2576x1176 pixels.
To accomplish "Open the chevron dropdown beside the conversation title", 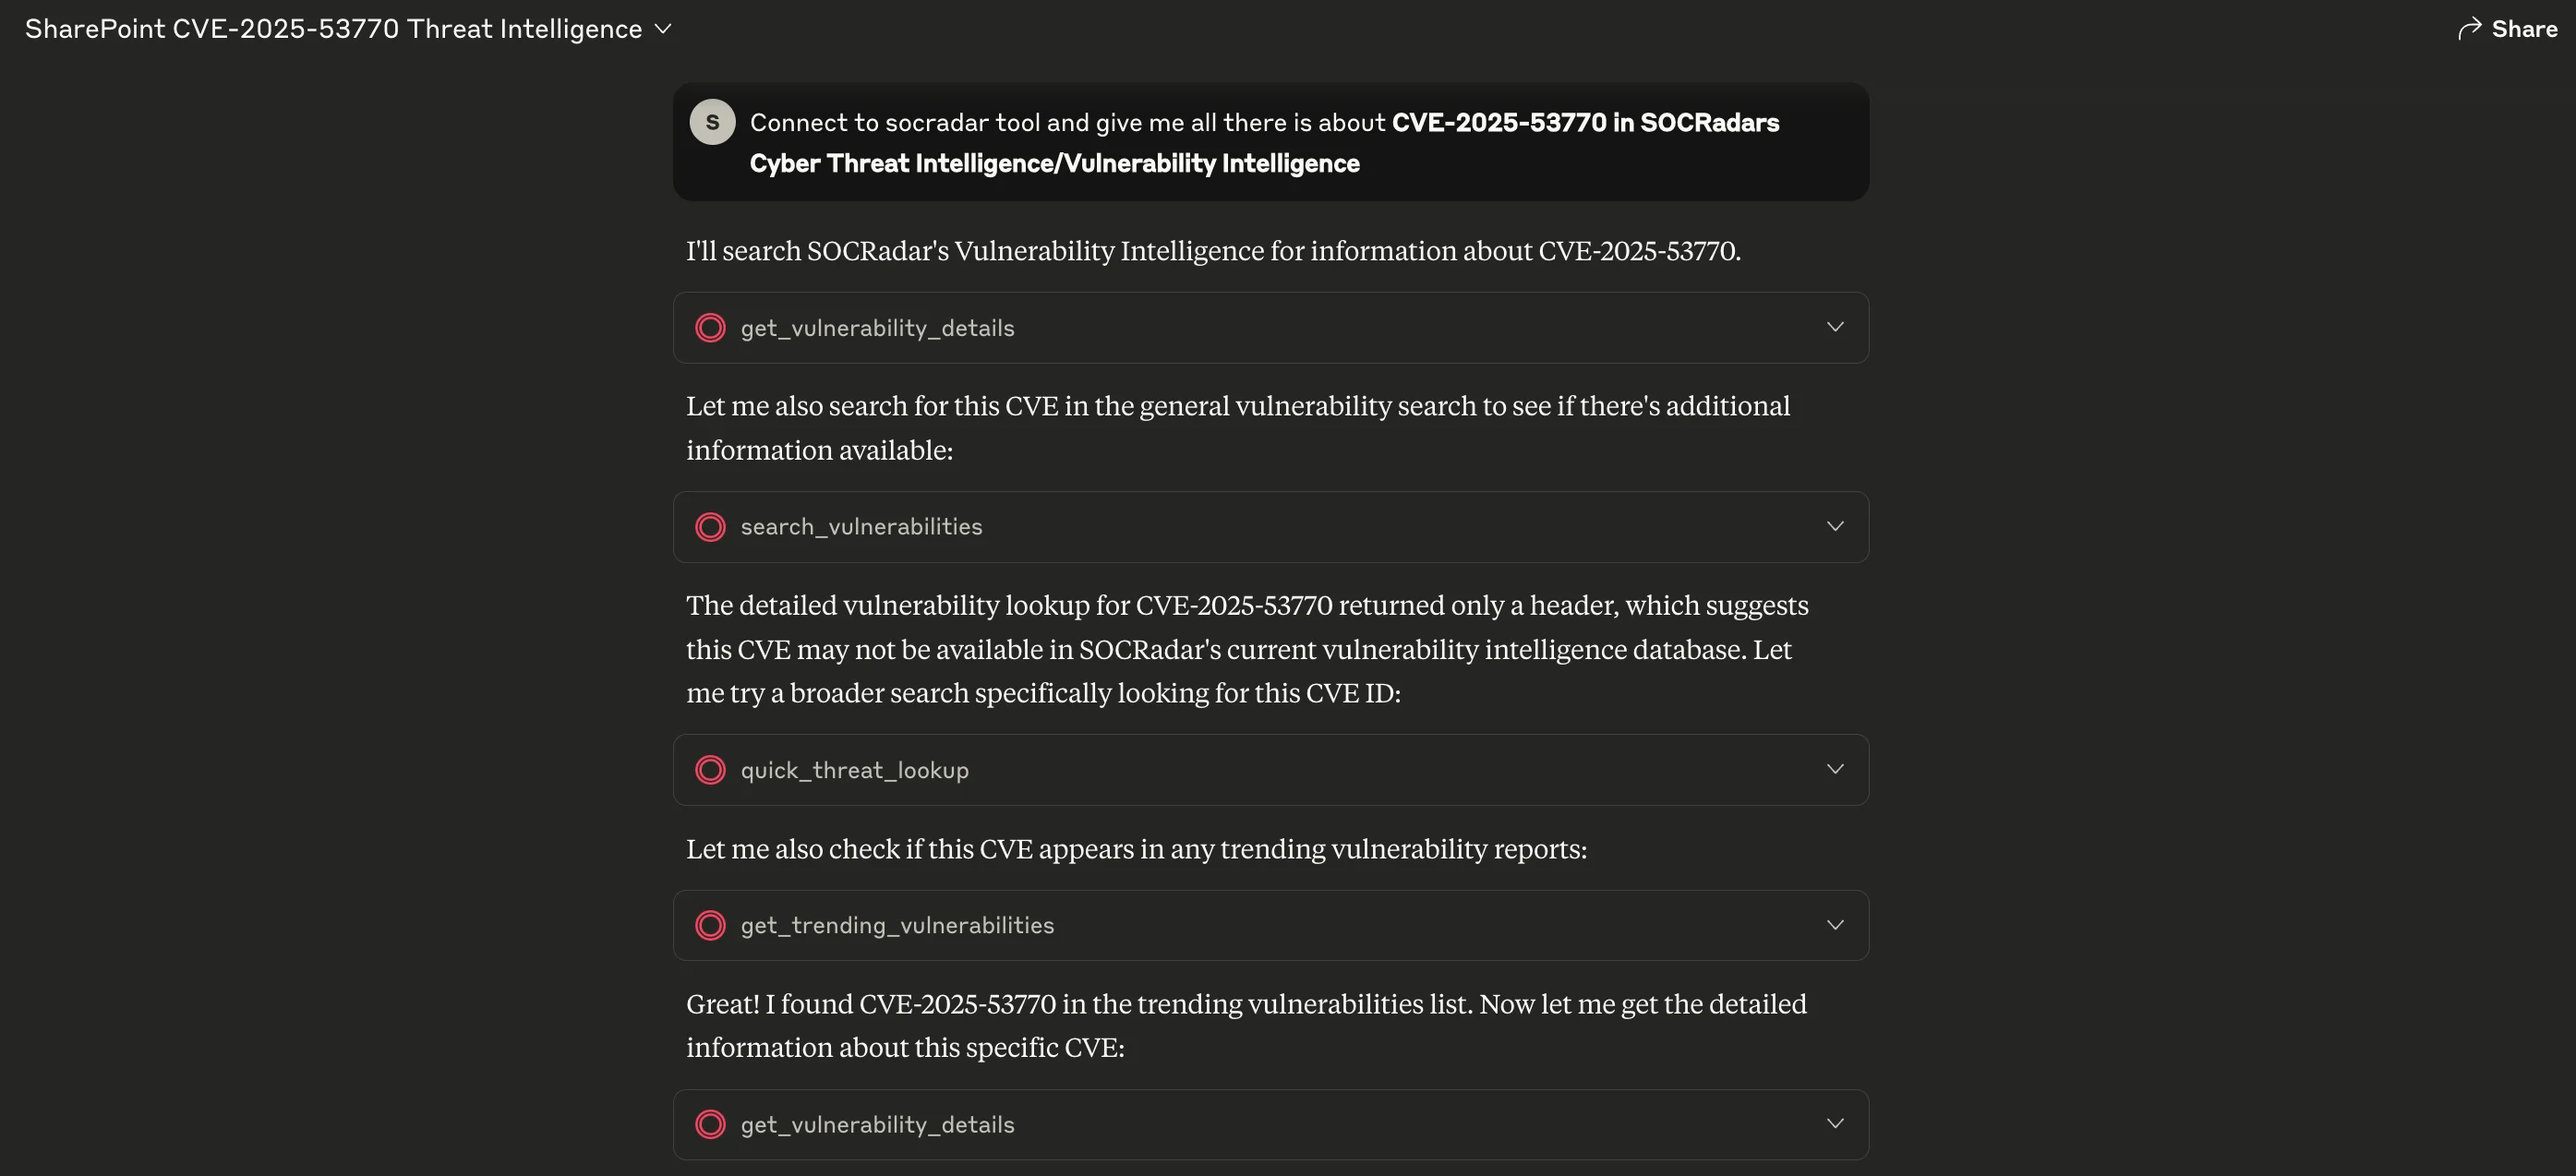I will [x=662, y=29].
